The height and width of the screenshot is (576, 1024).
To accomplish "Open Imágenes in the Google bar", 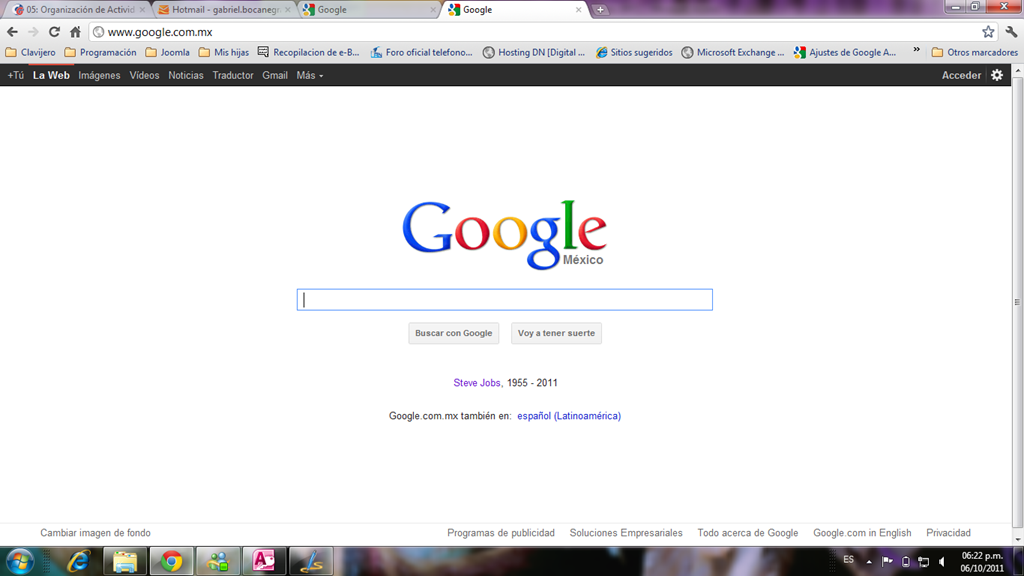I will pyautogui.click(x=99, y=75).
